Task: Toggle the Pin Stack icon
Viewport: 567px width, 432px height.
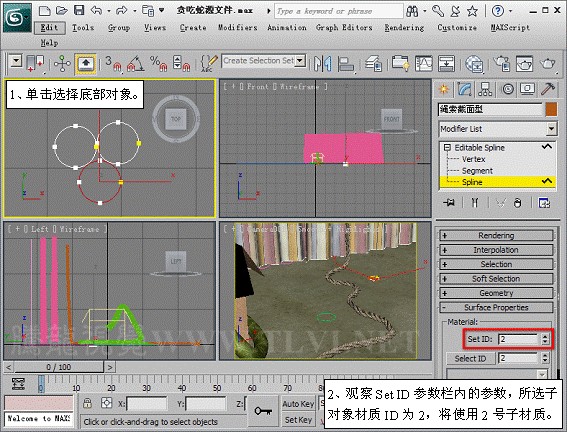Action: tap(449, 203)
